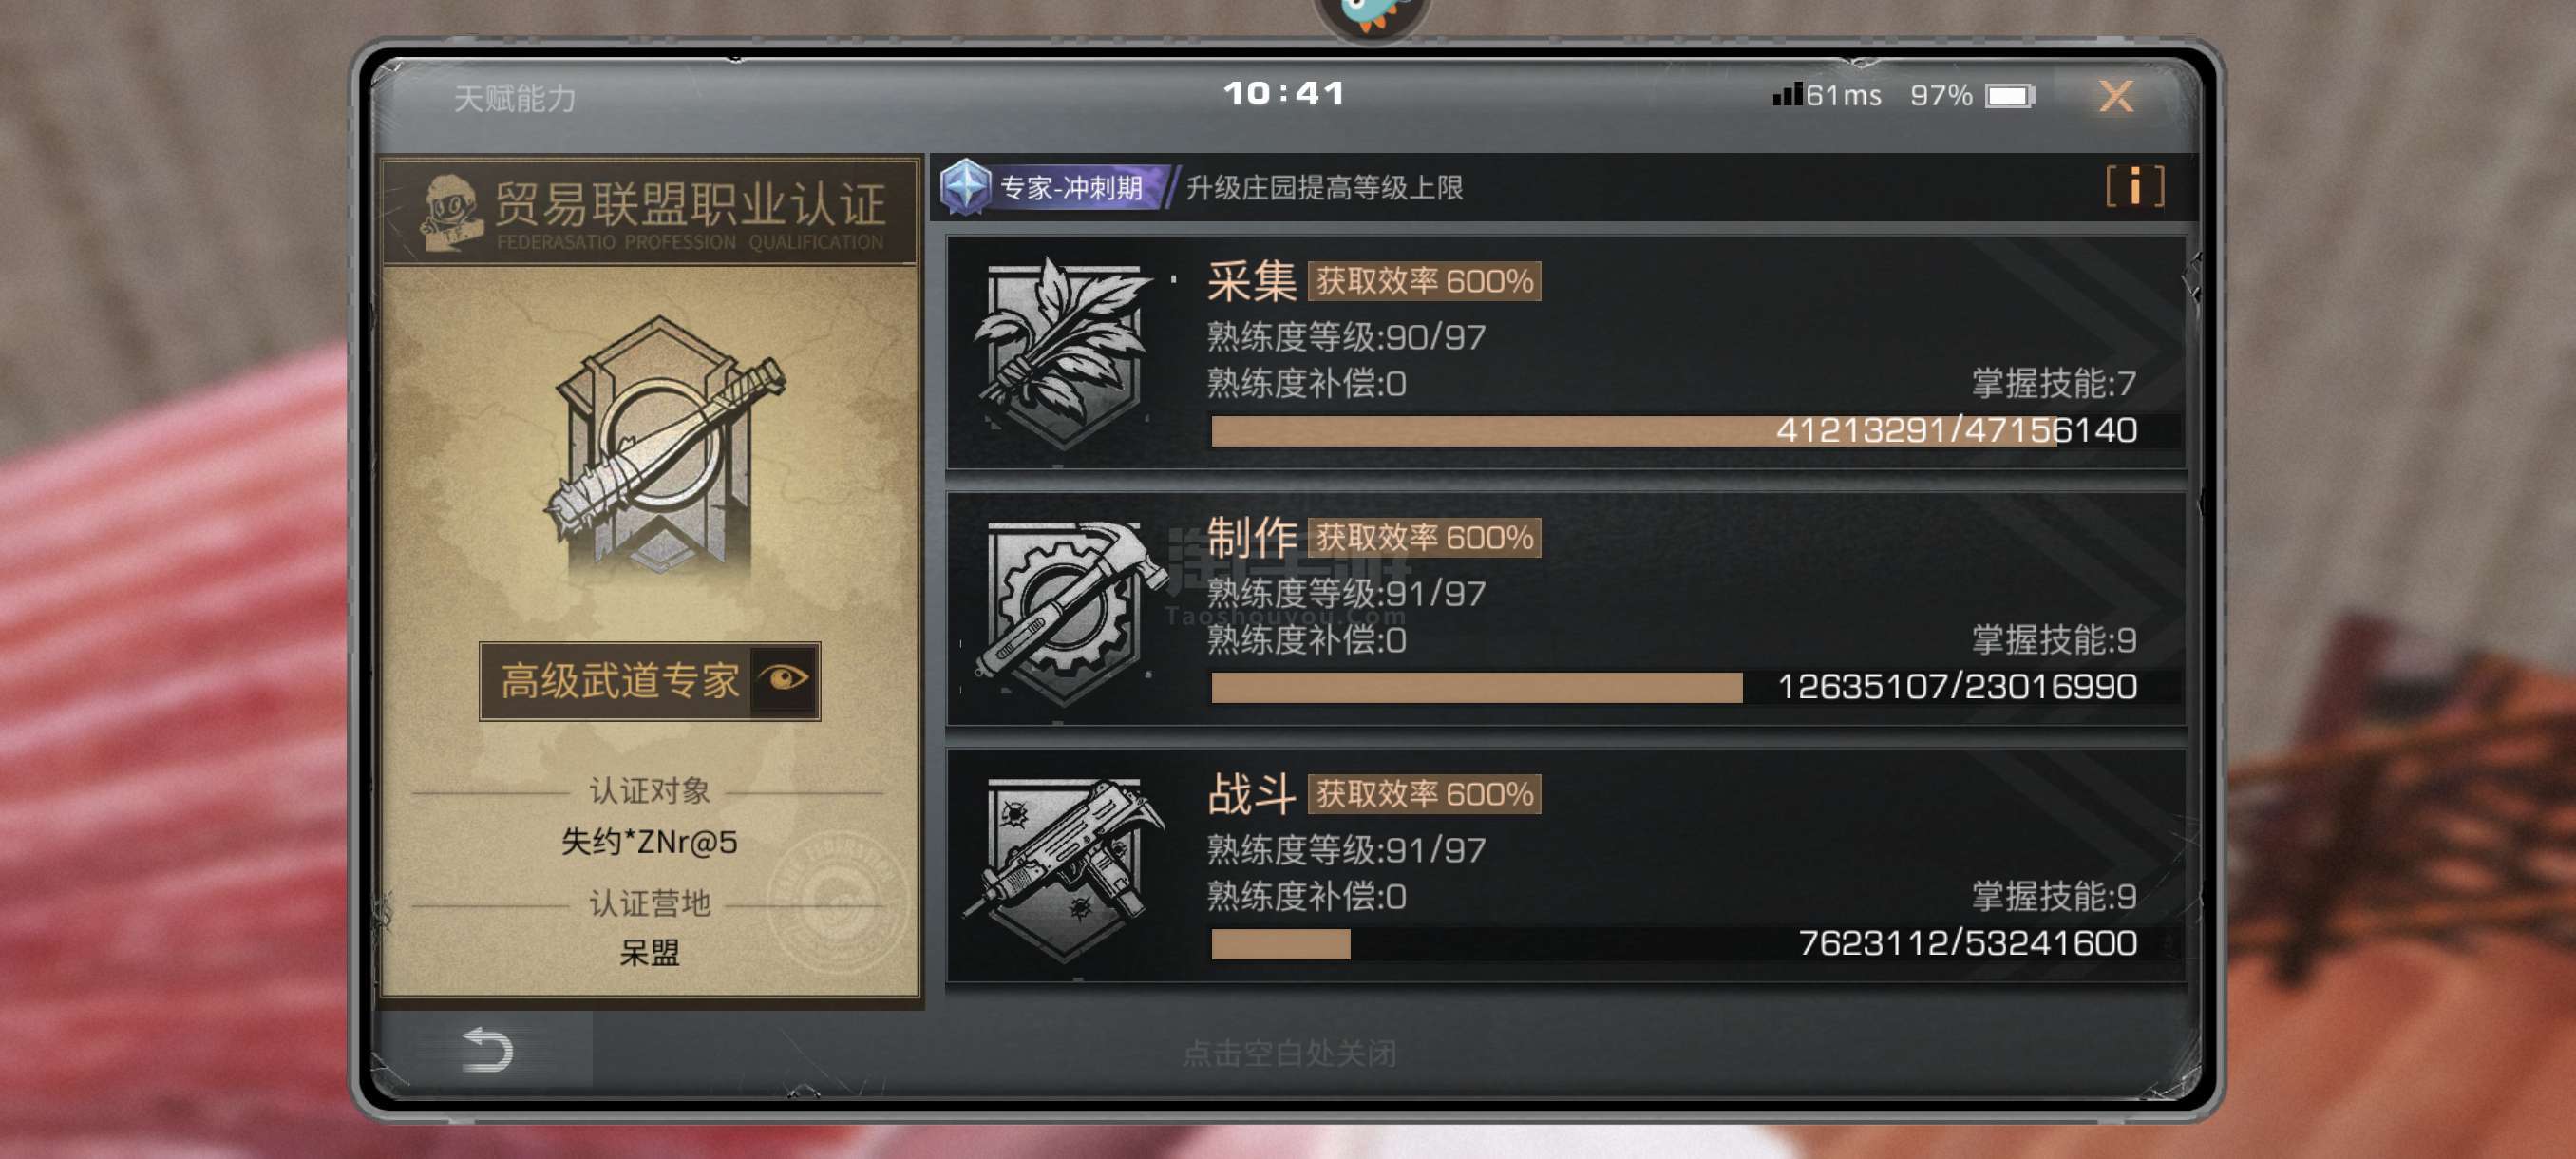Click the battery status indicator
Image resolution: width=2576 pixels, height=1159 pixels.
(x=2011, y=96)
